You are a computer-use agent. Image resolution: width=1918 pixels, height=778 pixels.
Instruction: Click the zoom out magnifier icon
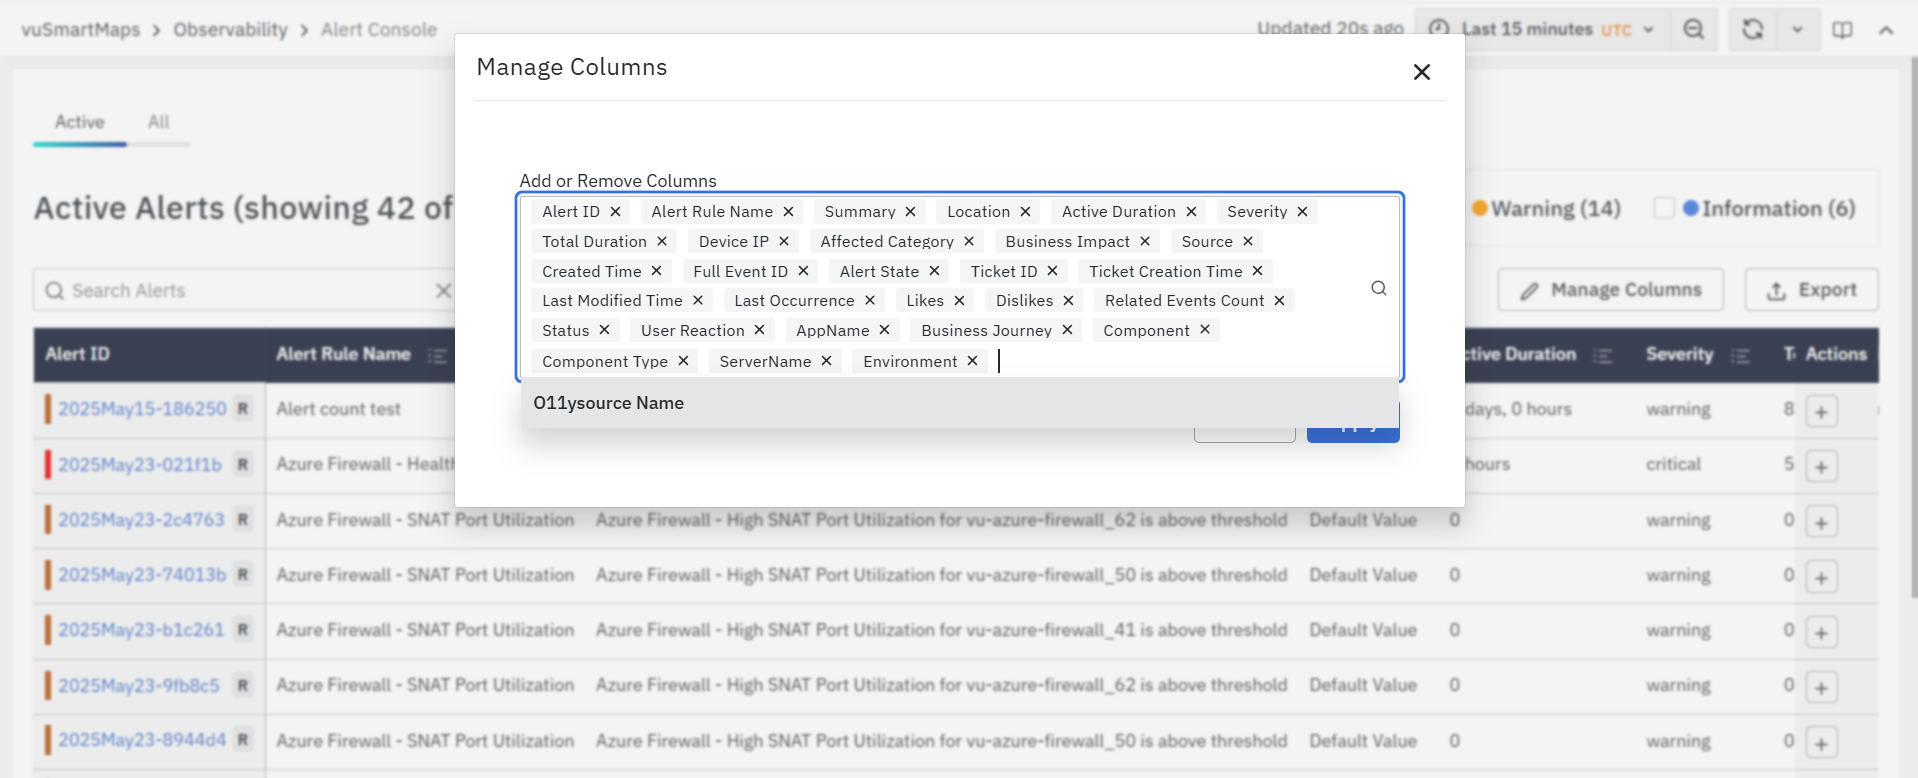pyautogui.click(x=1693, y=29)
